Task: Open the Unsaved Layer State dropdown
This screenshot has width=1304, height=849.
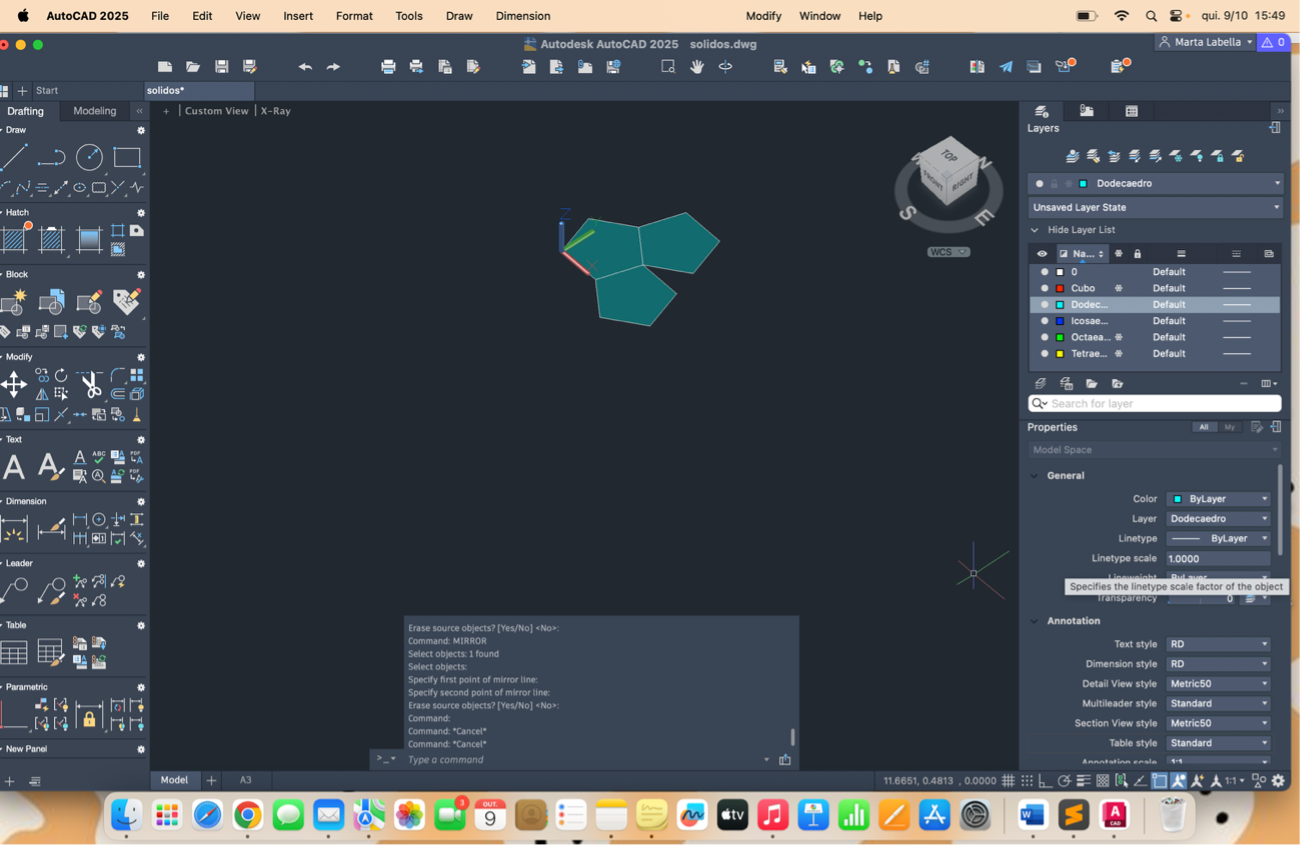Action: tap(1155, 208)
